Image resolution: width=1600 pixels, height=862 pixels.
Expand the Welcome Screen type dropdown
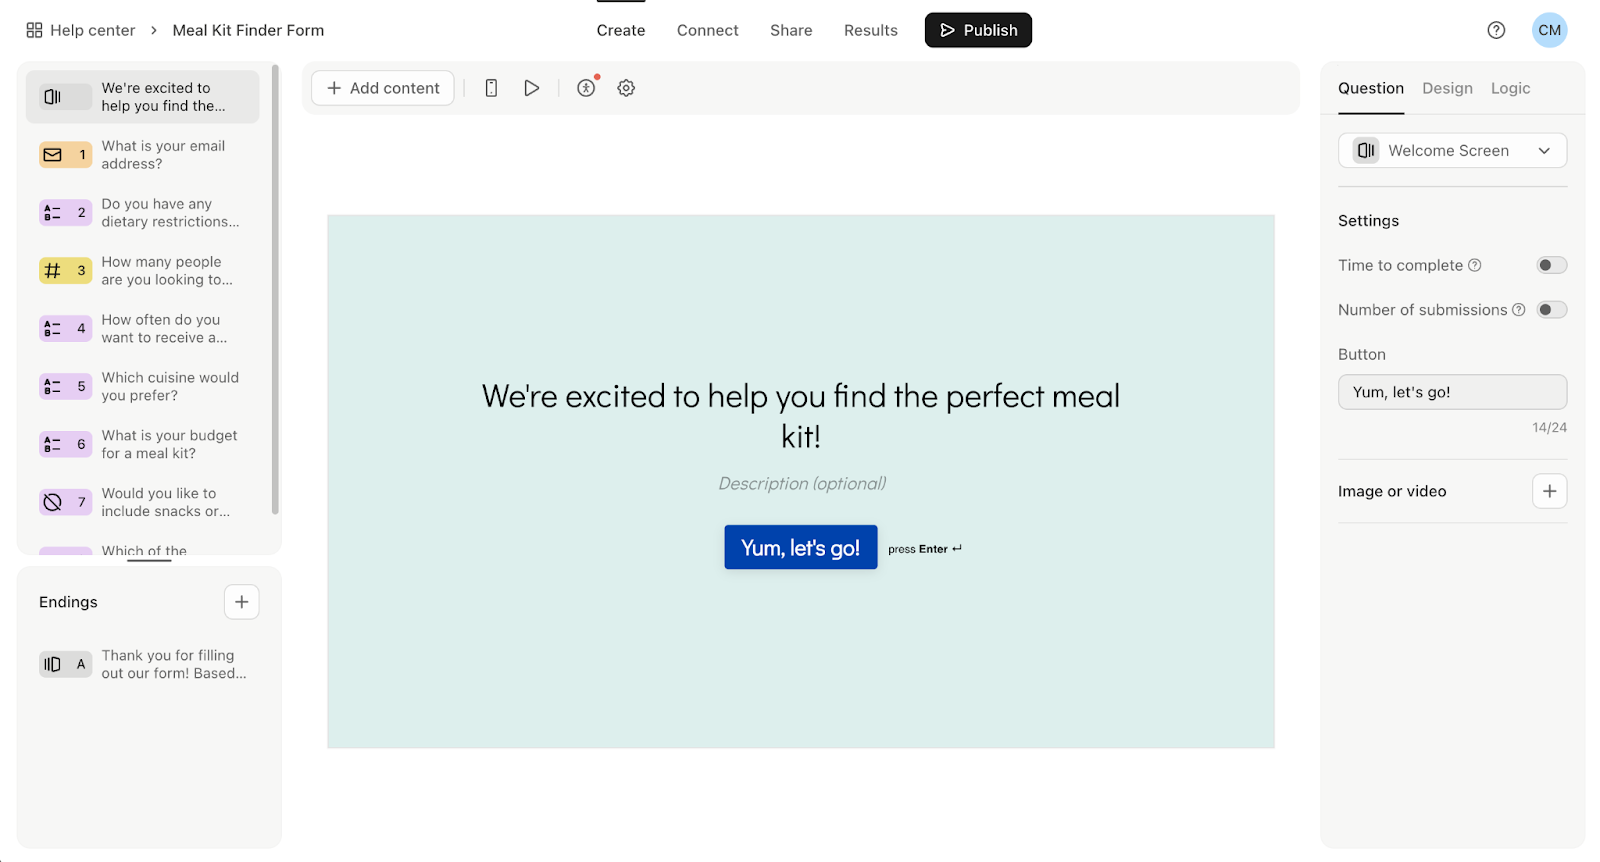tap(1452, 151)
